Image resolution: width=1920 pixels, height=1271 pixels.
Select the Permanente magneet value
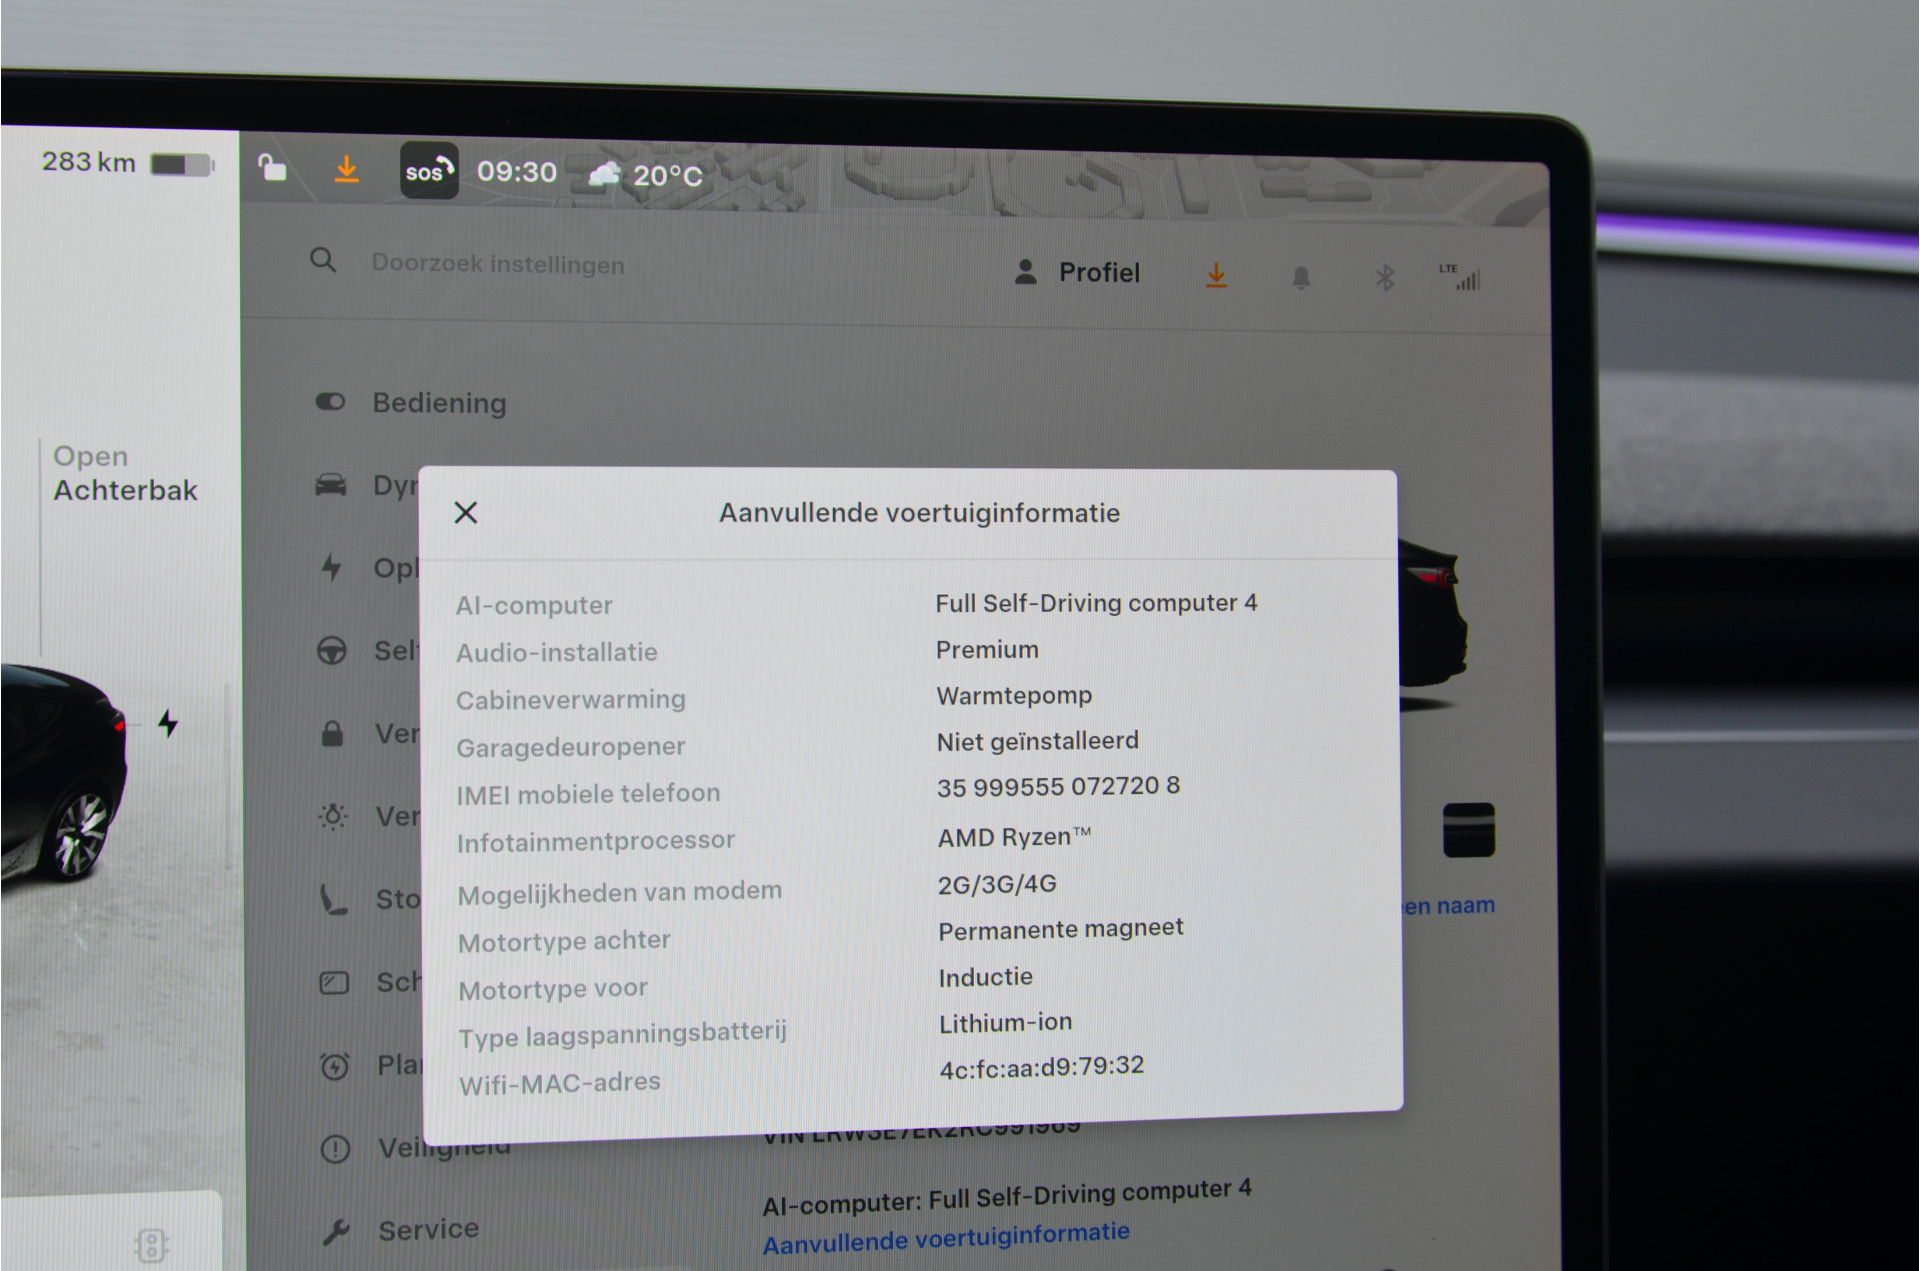(x=1061, y=929)
